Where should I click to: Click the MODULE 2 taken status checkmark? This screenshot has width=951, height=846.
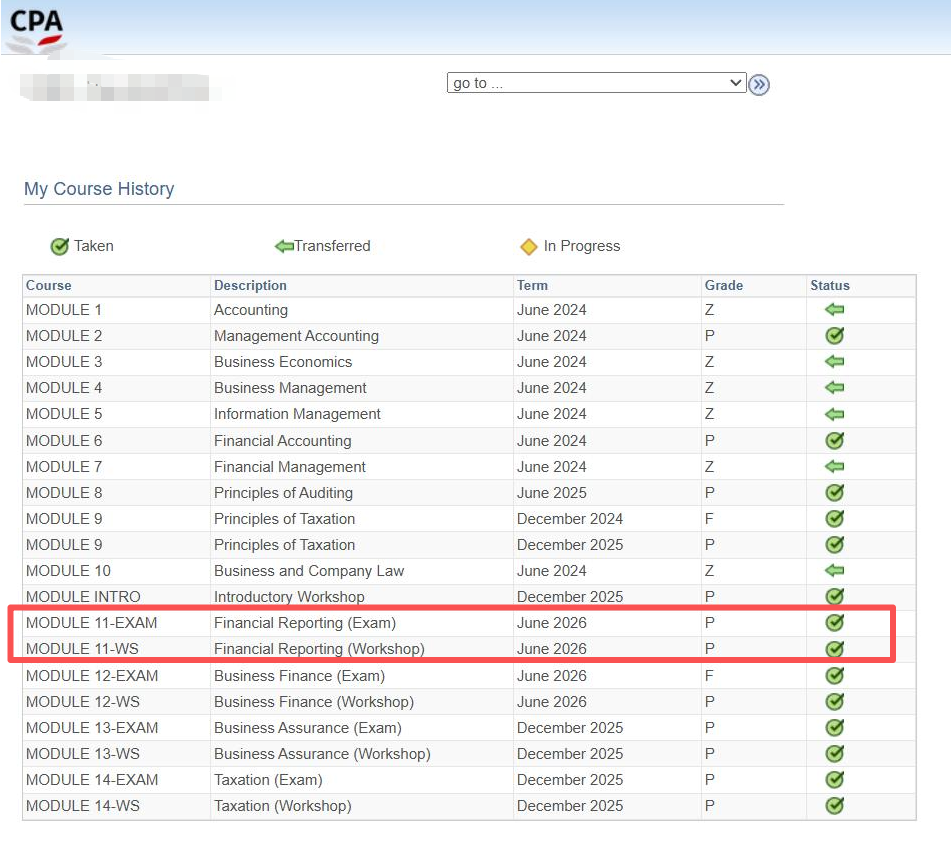point(835,335)
